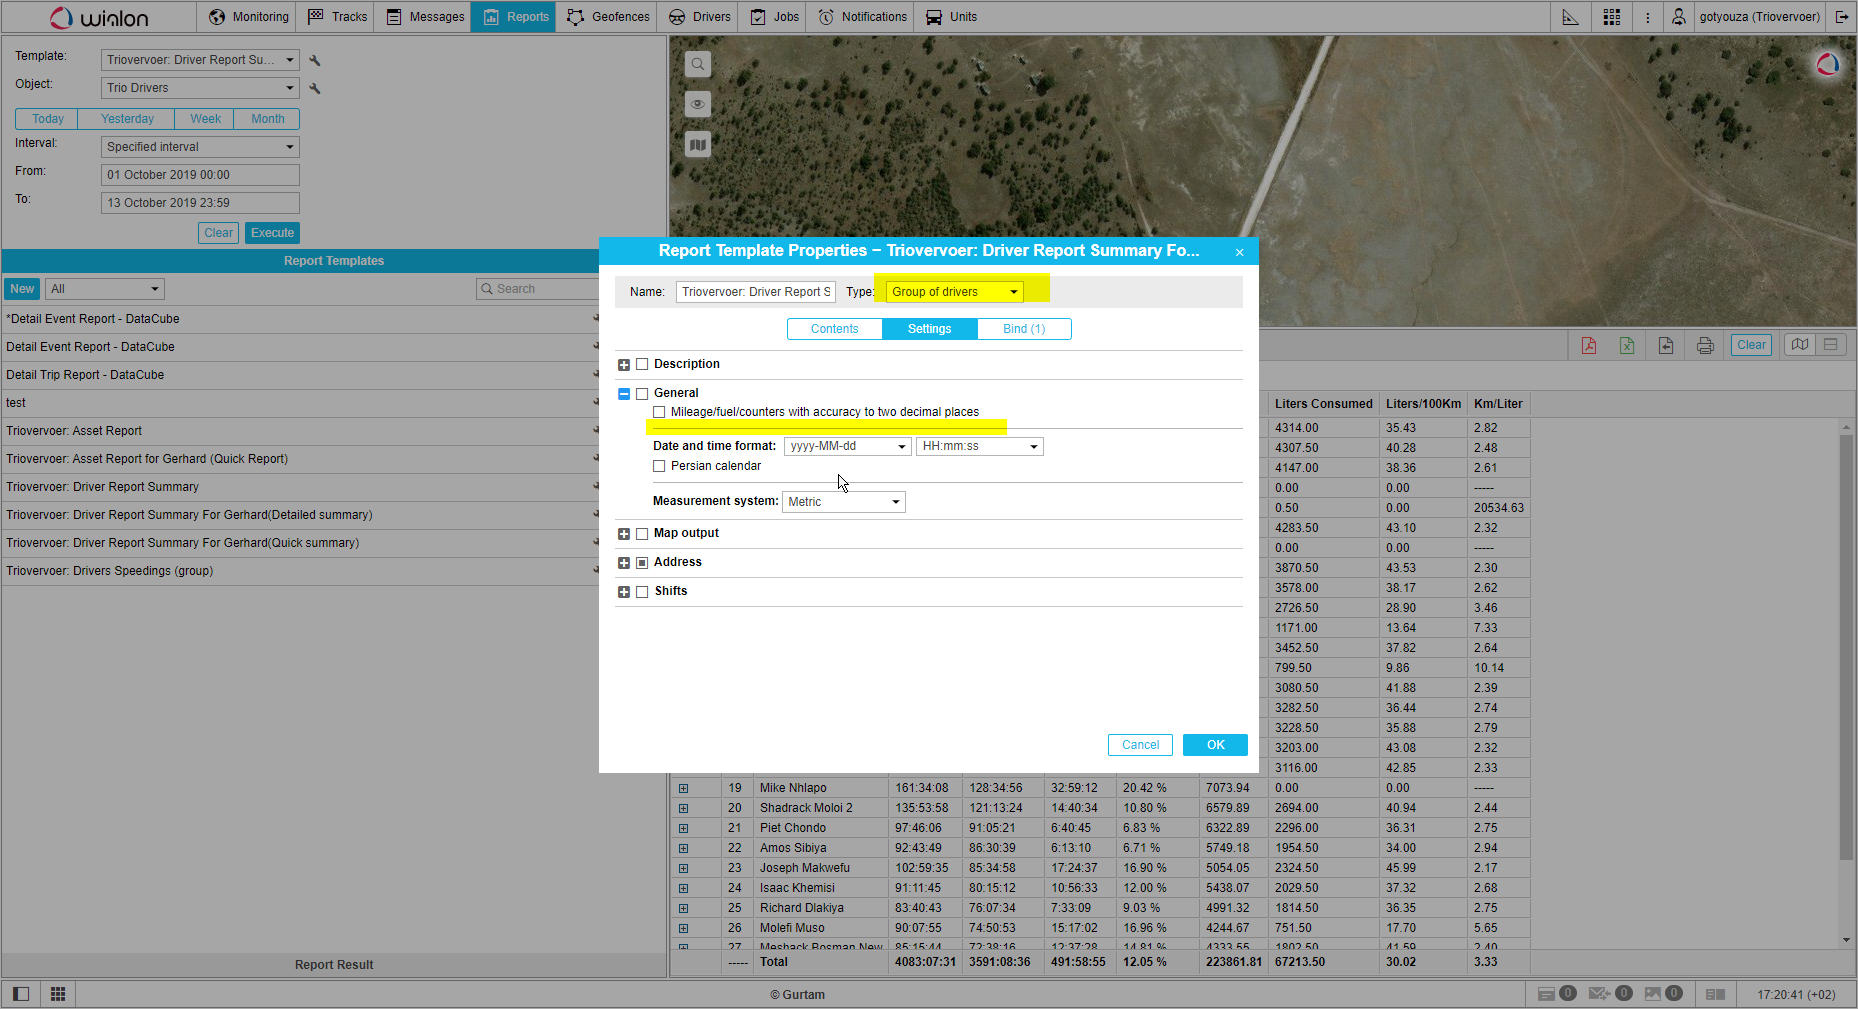Open the Type 'Group of drivers' dropdown
1858x1009 pixels.
[x=954, y=292]
